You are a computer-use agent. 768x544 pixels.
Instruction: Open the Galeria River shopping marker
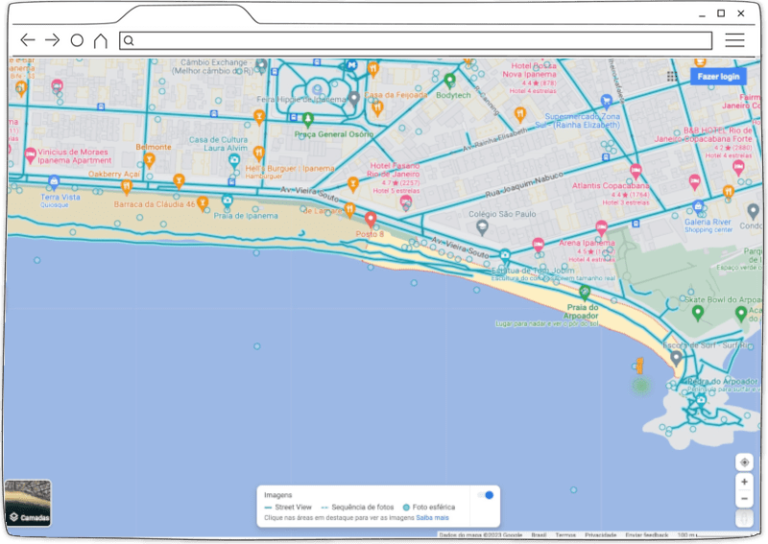point(698,208)
